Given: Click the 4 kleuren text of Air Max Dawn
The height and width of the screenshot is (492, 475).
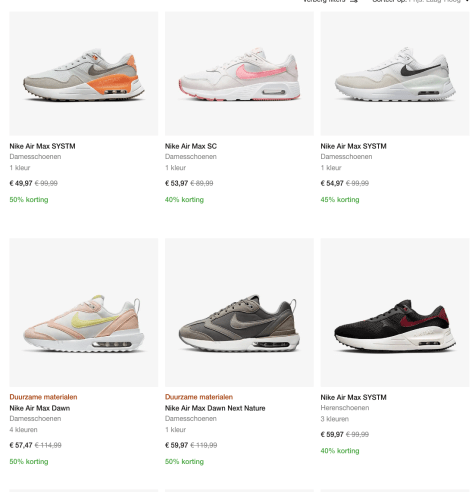Looking at the screenshot, I should pos(23,430).
